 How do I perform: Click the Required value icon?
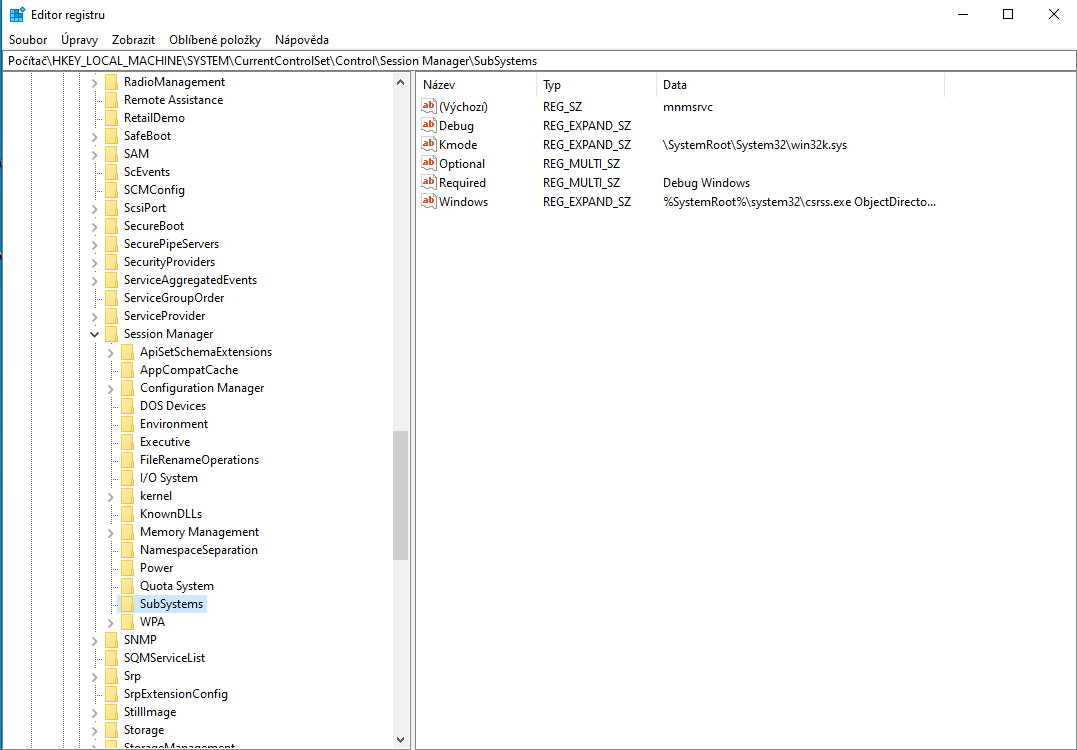coord(430,183)
